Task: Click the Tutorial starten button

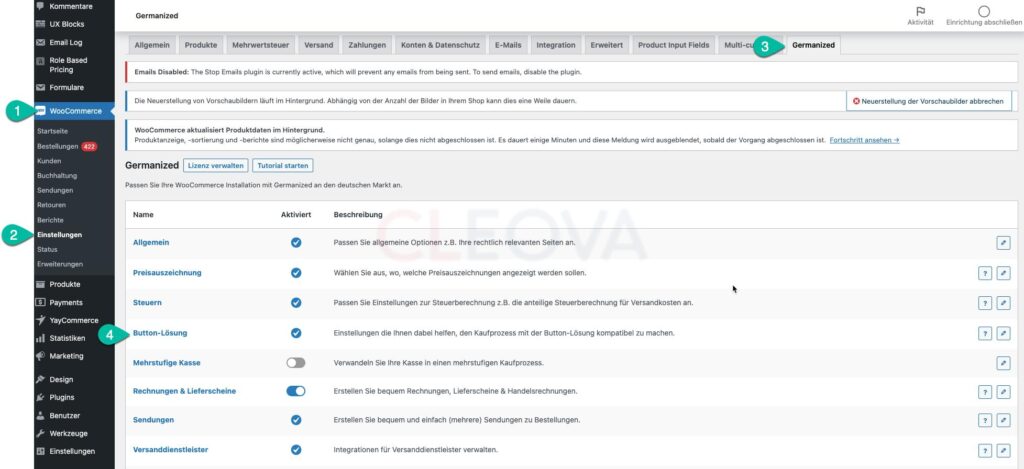Action: (283, 166)
